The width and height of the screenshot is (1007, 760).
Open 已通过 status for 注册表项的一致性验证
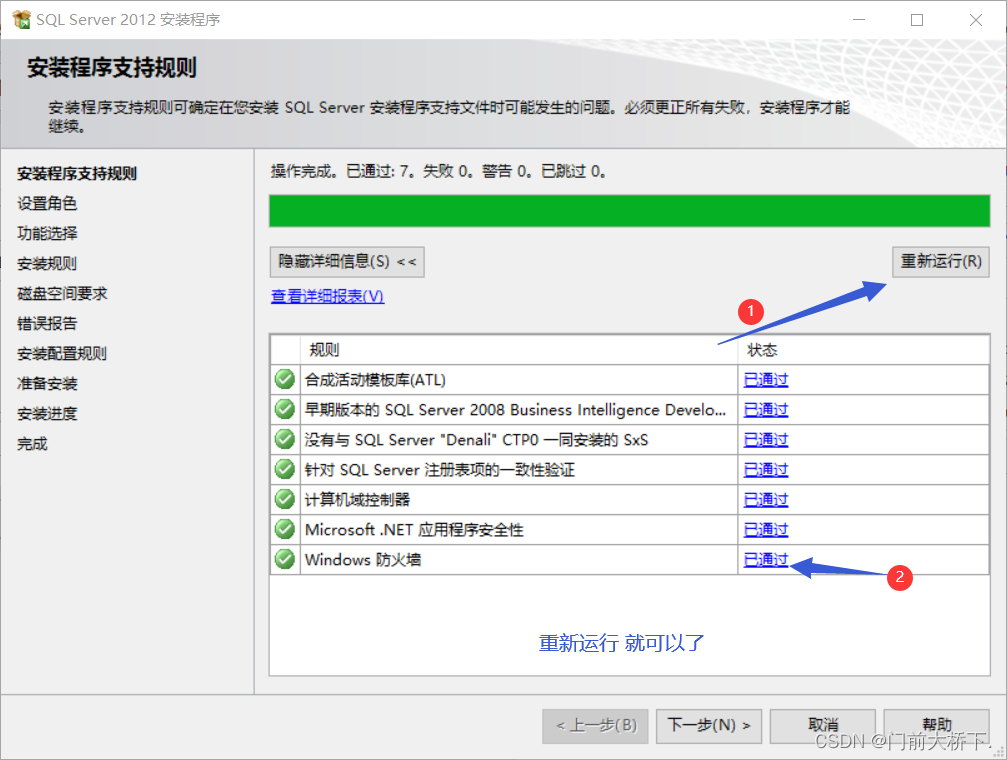766,470
